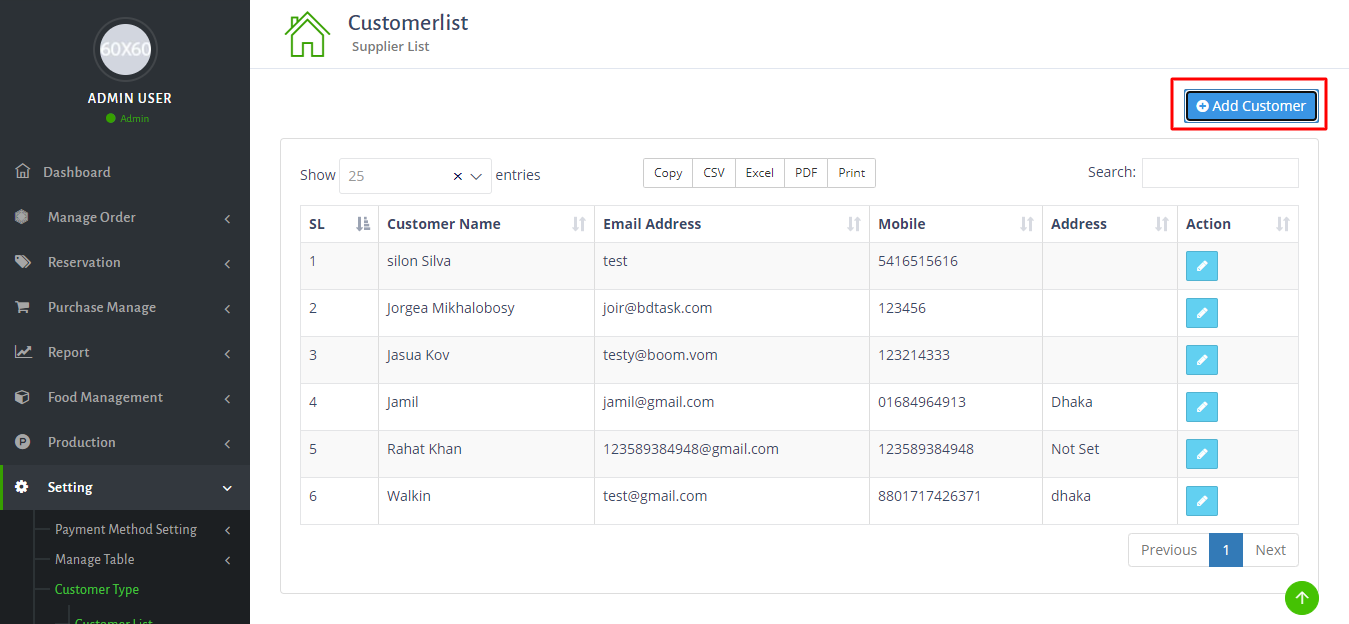Select Customer Type in the sidebar

click(96, 589)
